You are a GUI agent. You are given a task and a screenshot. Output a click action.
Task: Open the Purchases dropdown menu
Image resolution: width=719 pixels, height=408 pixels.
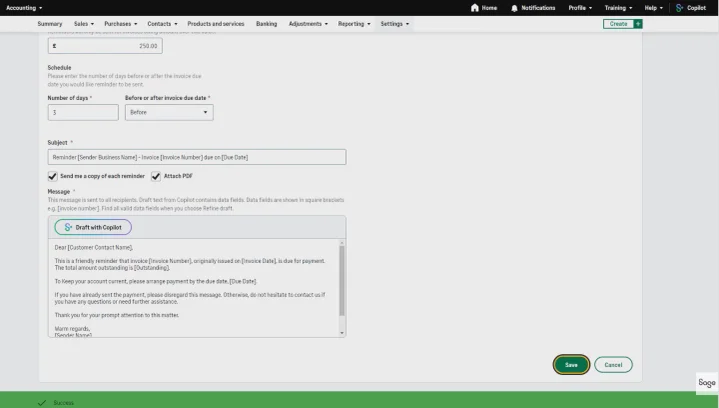pos(121,24)
